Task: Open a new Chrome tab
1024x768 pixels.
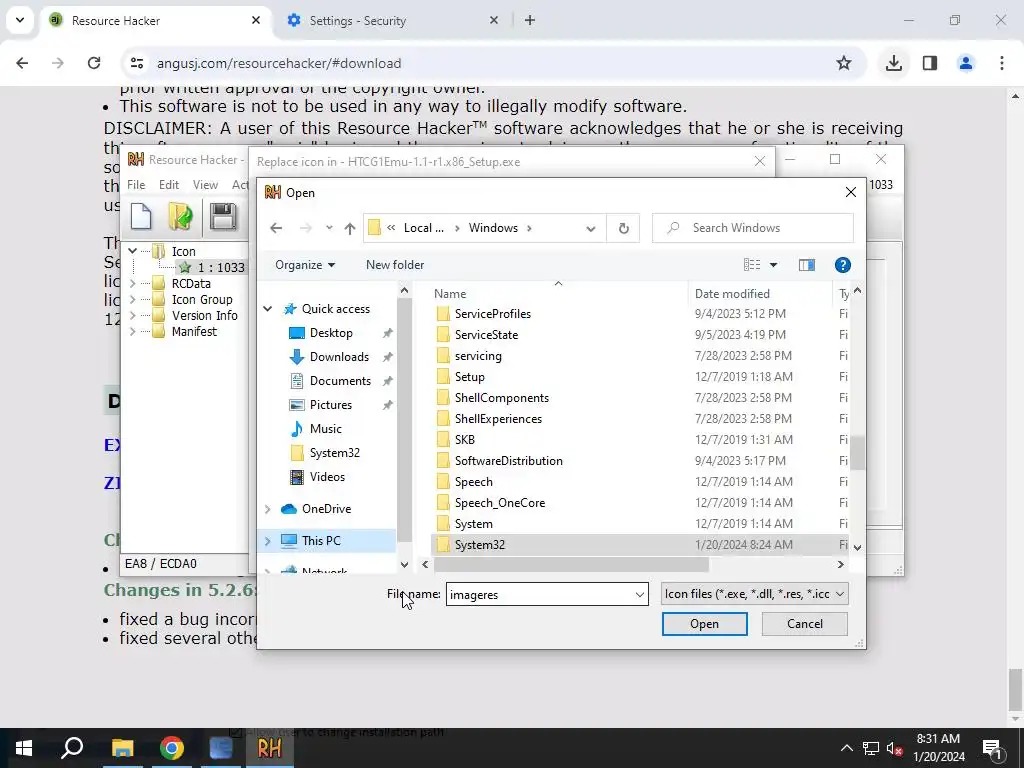Action: tap(530, 21)
